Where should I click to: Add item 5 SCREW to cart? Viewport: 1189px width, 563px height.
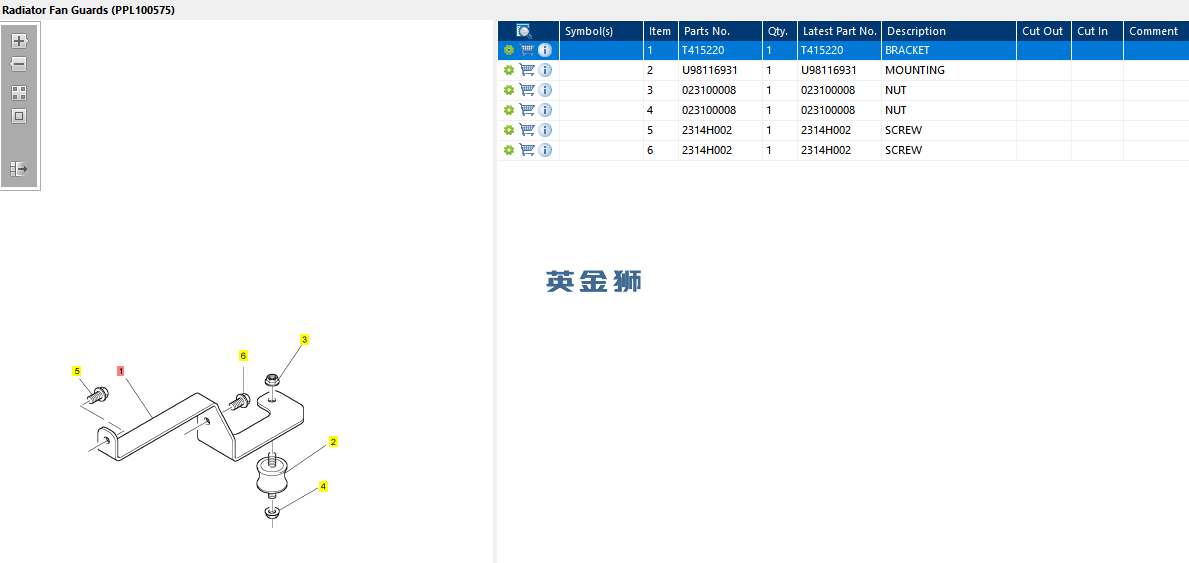coord(527,130)
